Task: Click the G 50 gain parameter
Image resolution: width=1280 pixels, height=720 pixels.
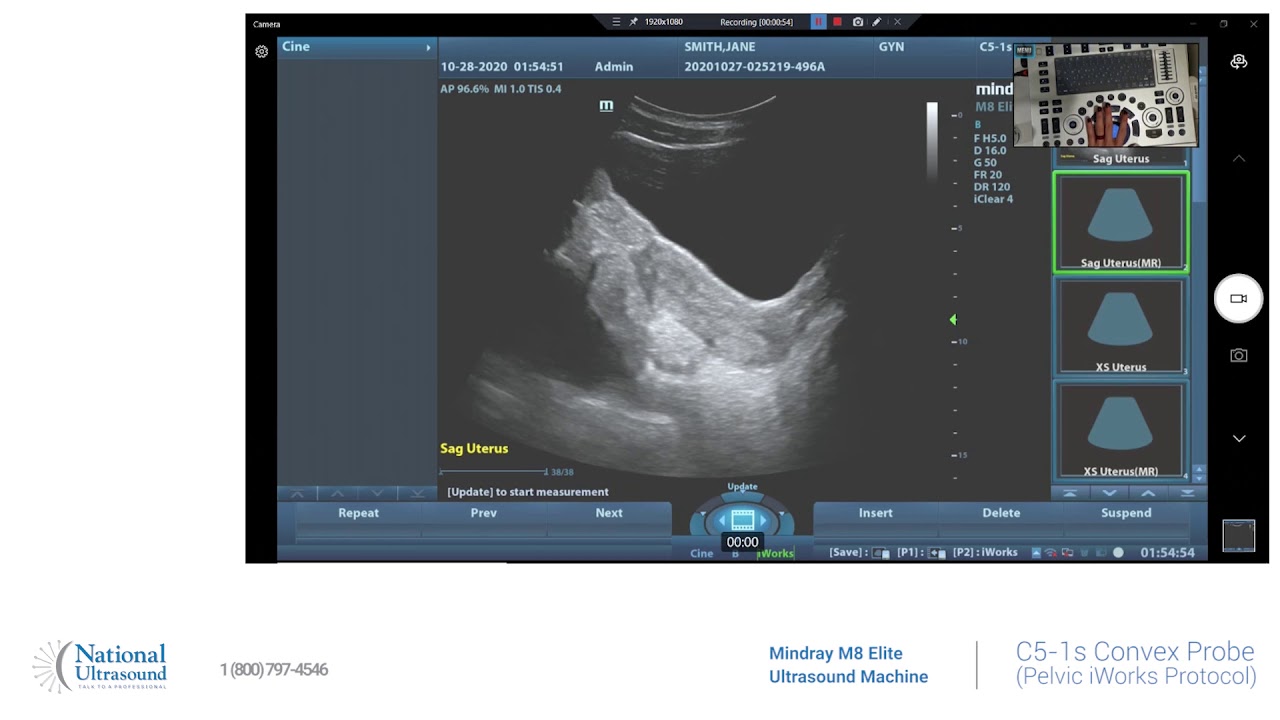Action: click(985, 163)
